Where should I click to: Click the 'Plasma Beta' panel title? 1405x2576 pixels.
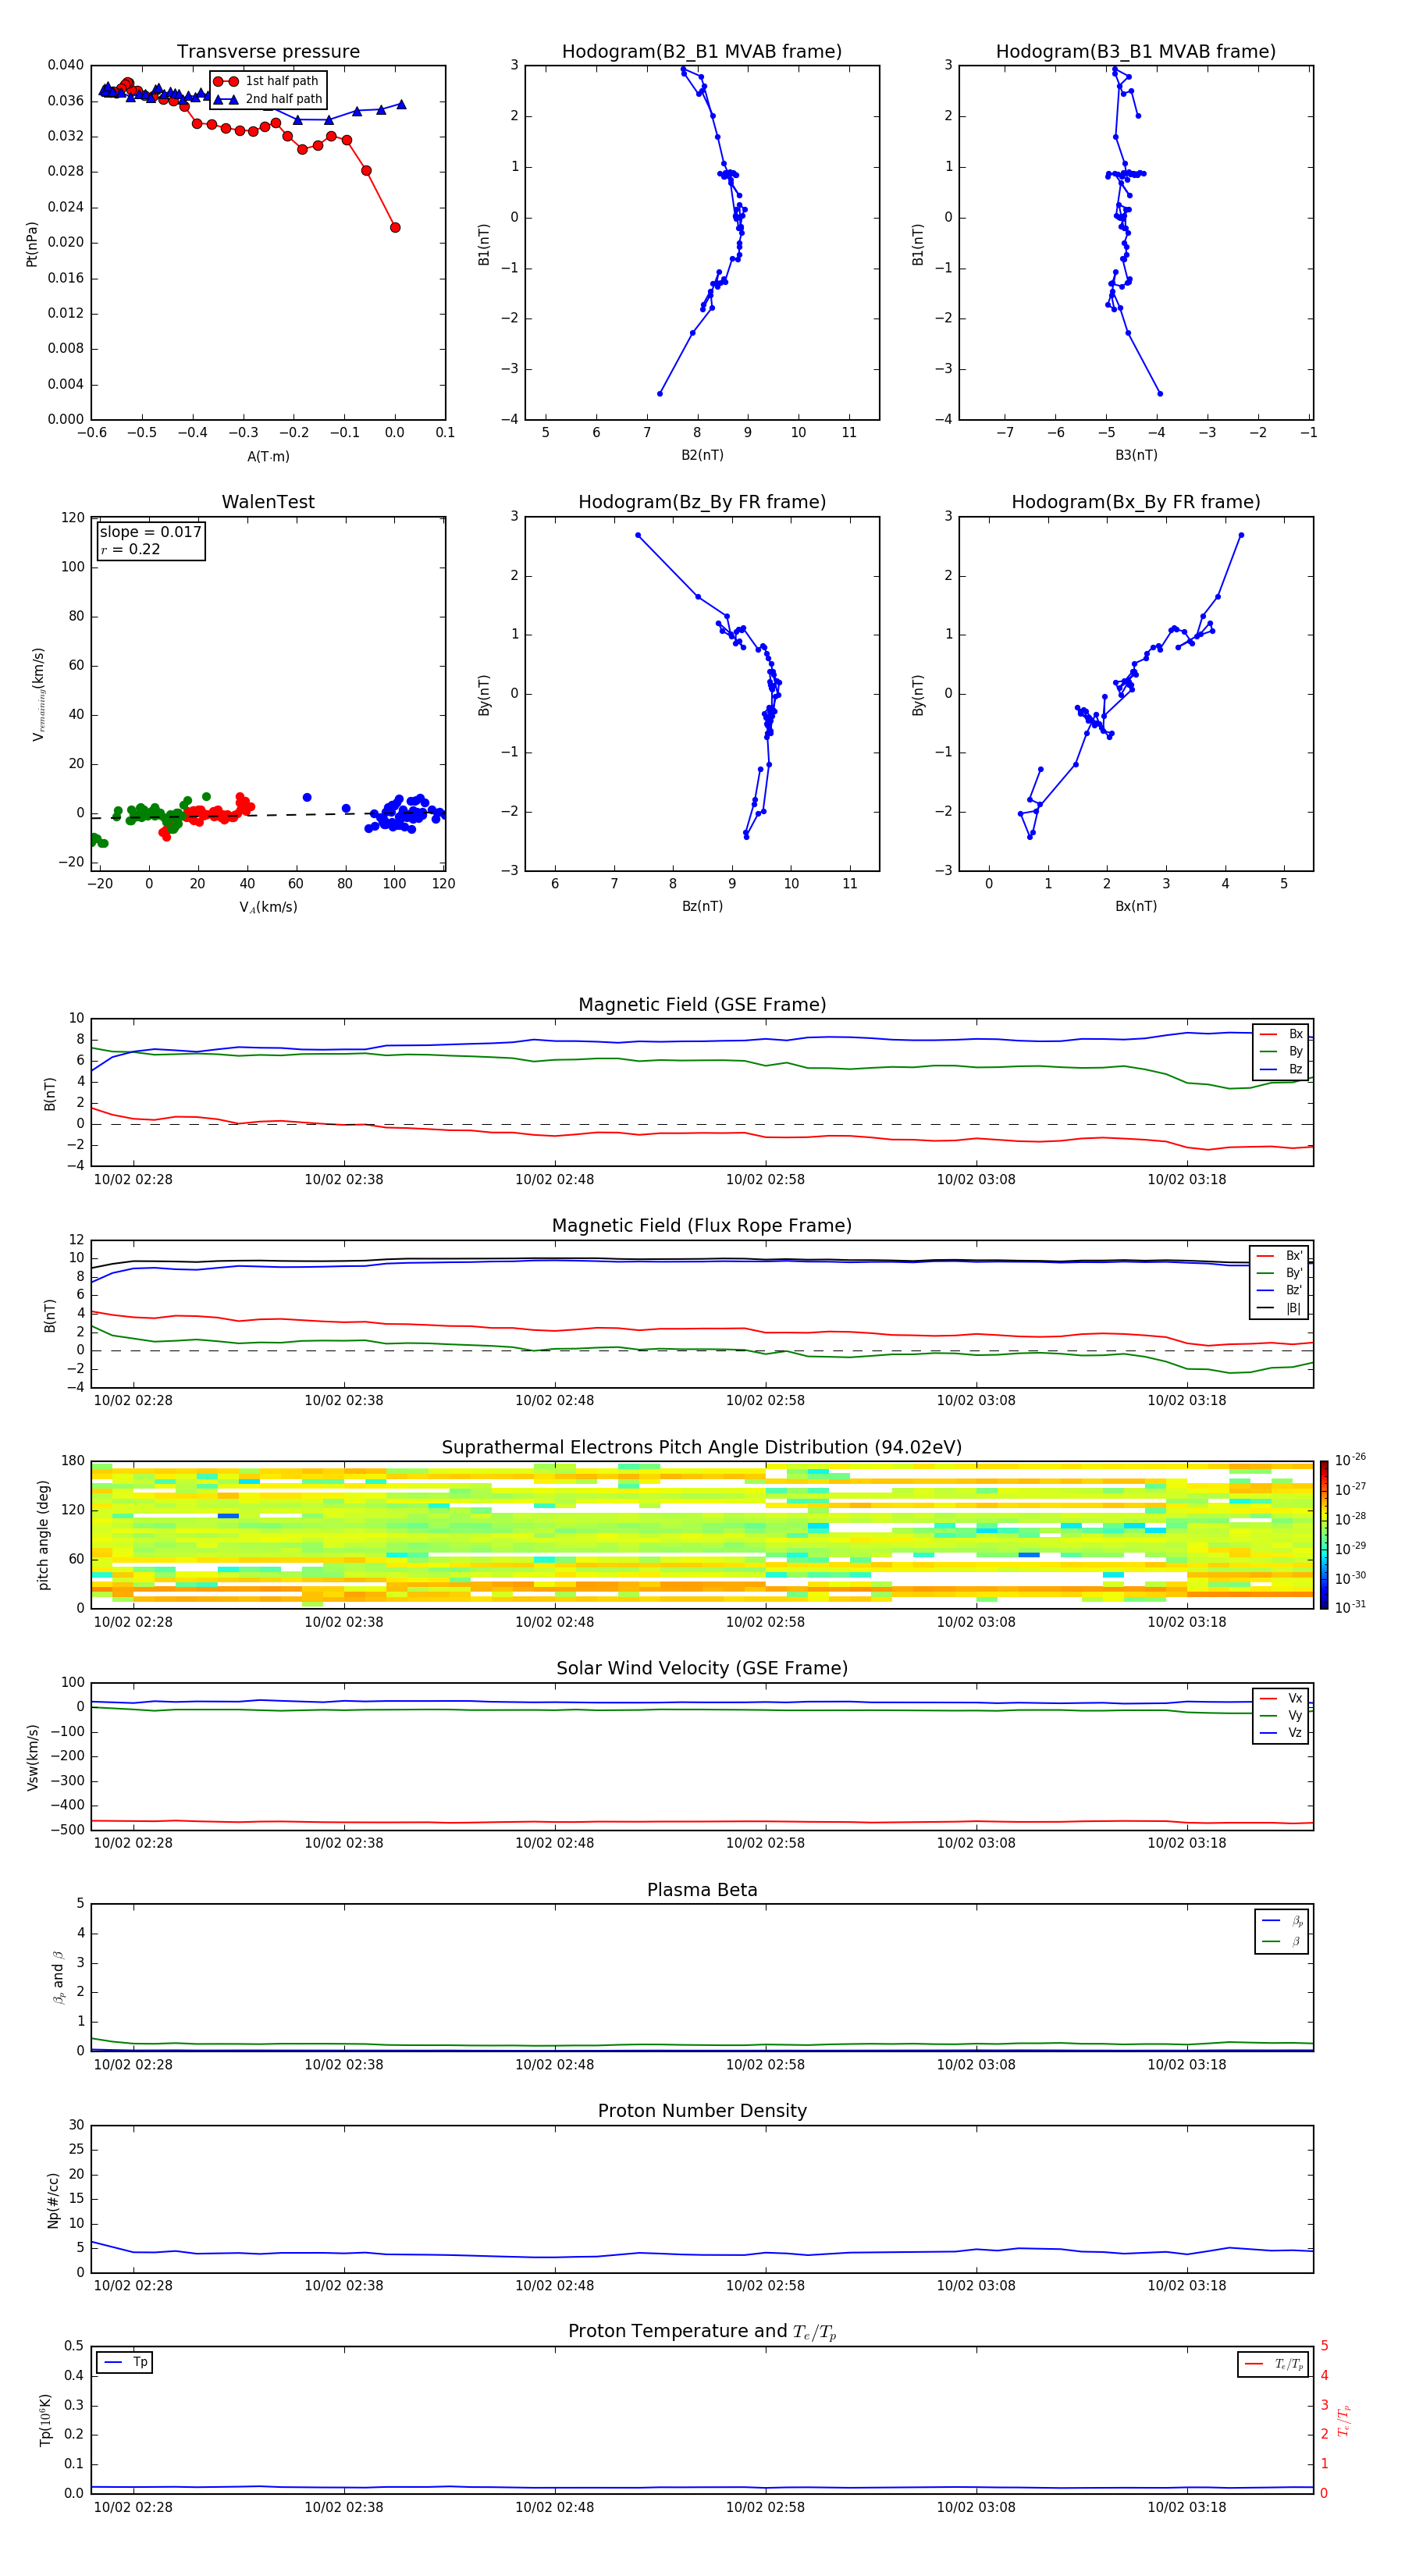pos(702,1890)
